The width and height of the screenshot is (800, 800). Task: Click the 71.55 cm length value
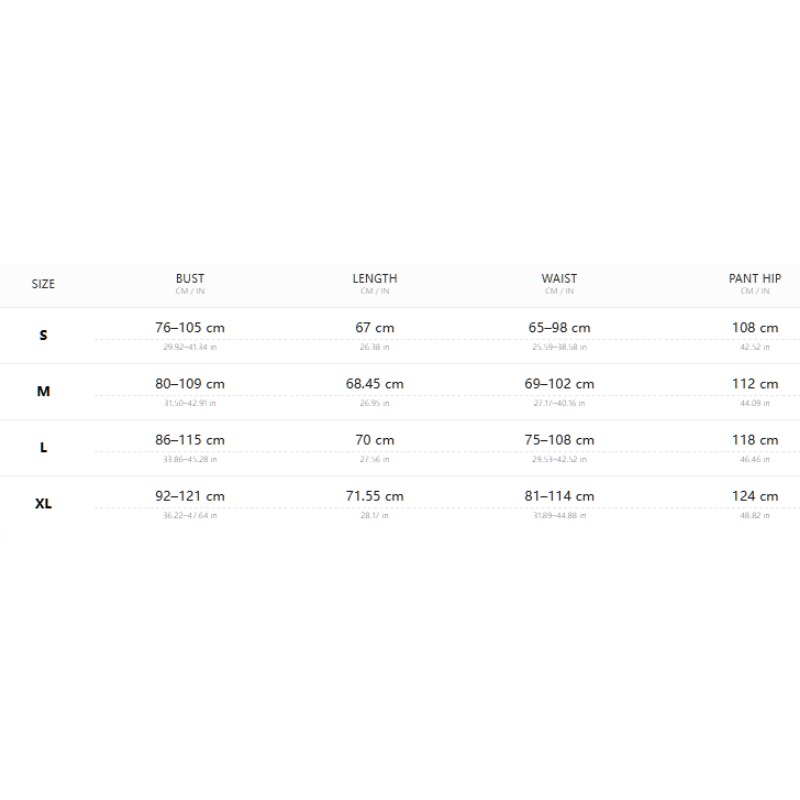pos(374,496)
